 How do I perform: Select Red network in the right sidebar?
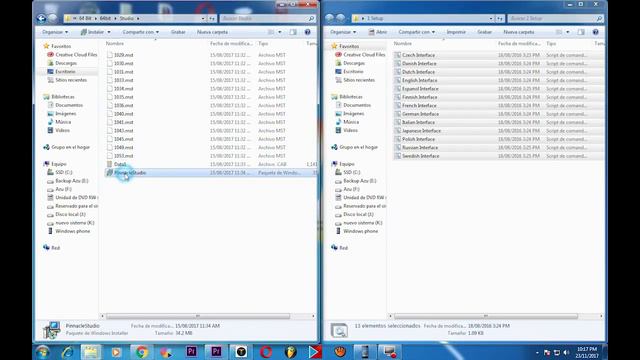(x=343, y=248)
